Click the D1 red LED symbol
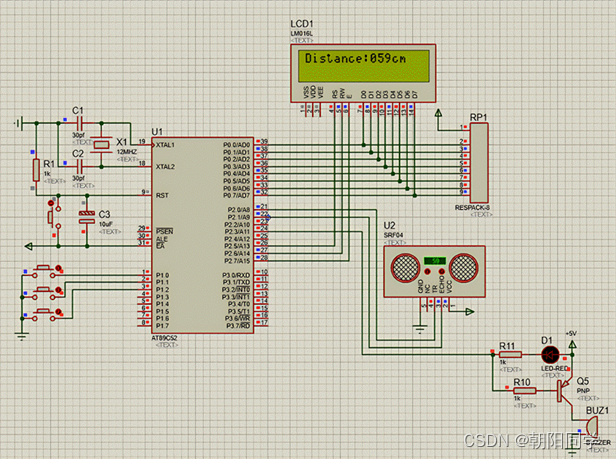 click(550, 354)
